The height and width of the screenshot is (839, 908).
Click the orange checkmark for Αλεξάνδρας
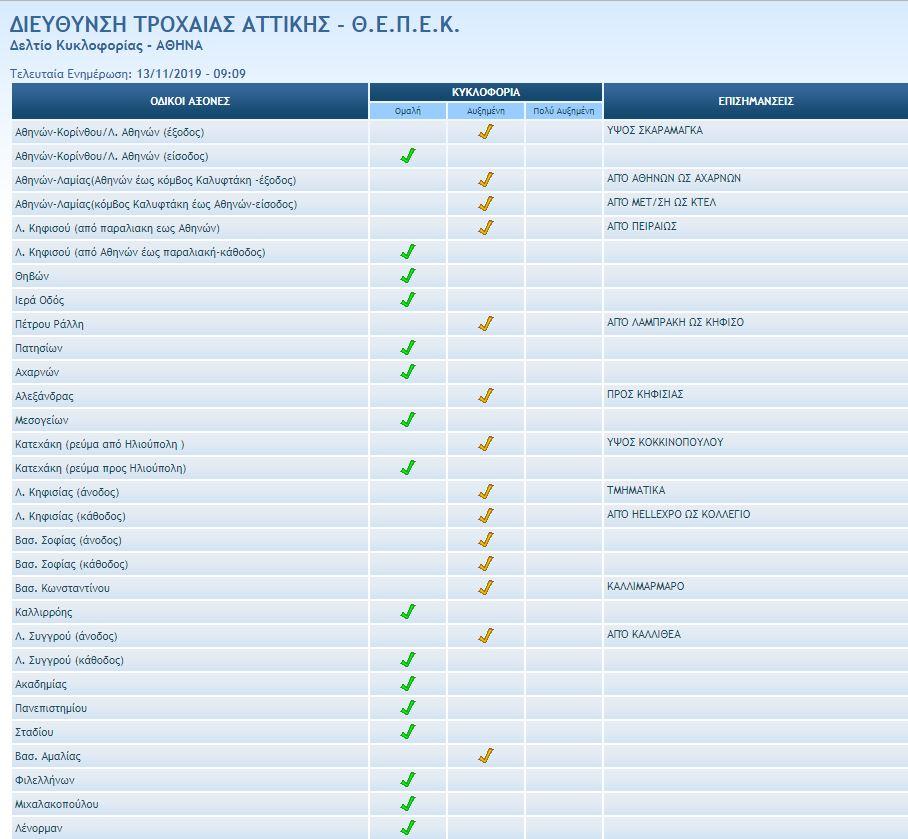click(x=485, y=396)
